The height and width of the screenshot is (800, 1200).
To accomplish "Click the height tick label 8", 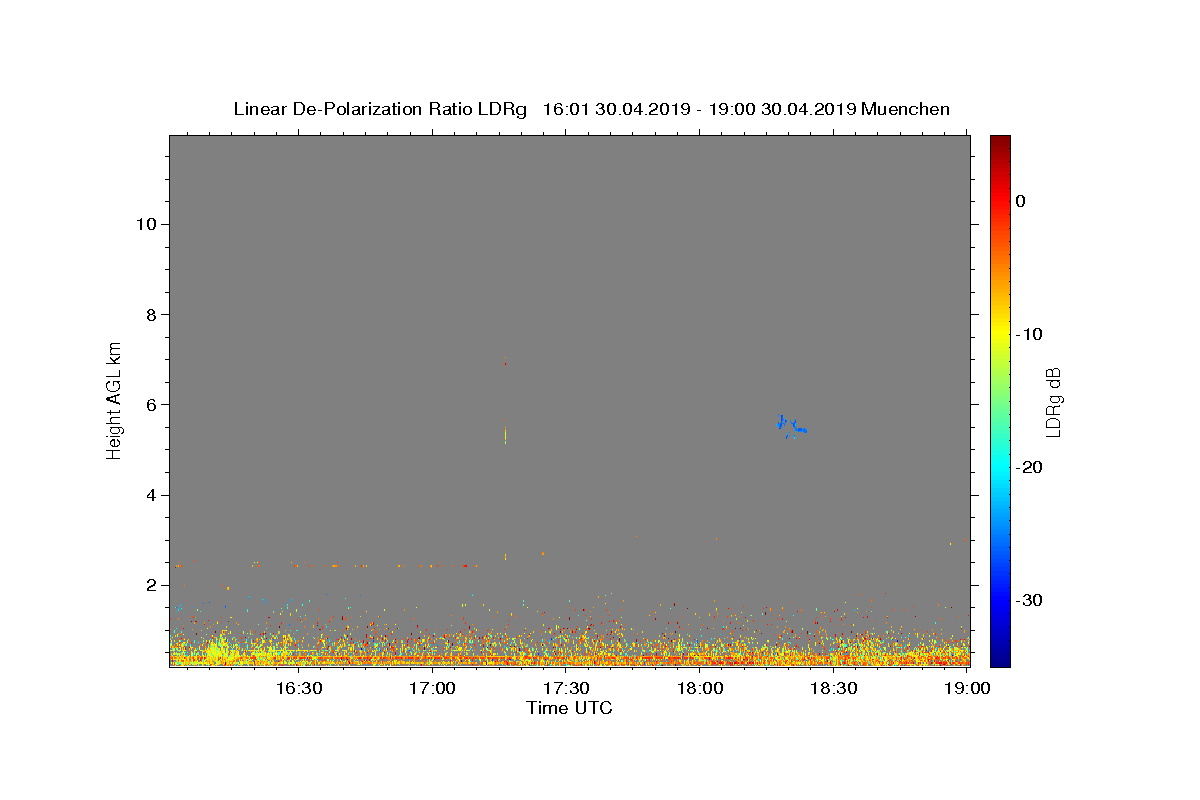I will [149, 315].
